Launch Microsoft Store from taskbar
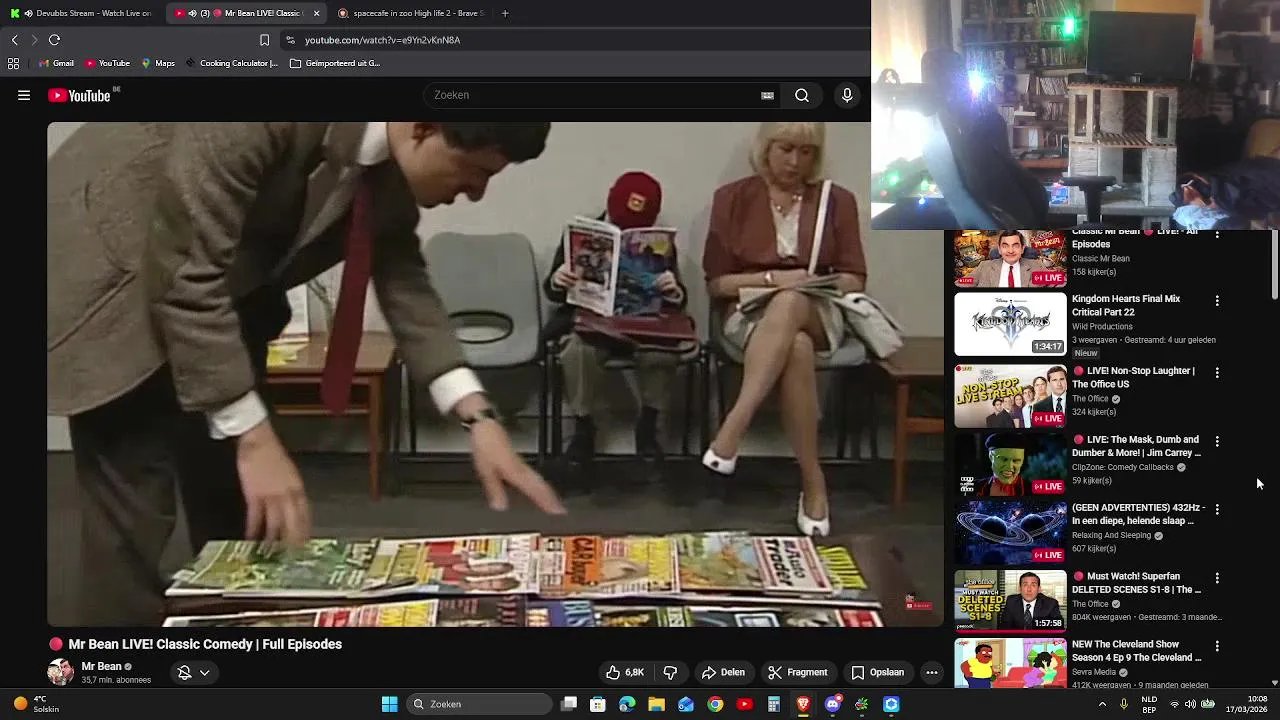Screen dimensions: 1280x720 point(598,704)
